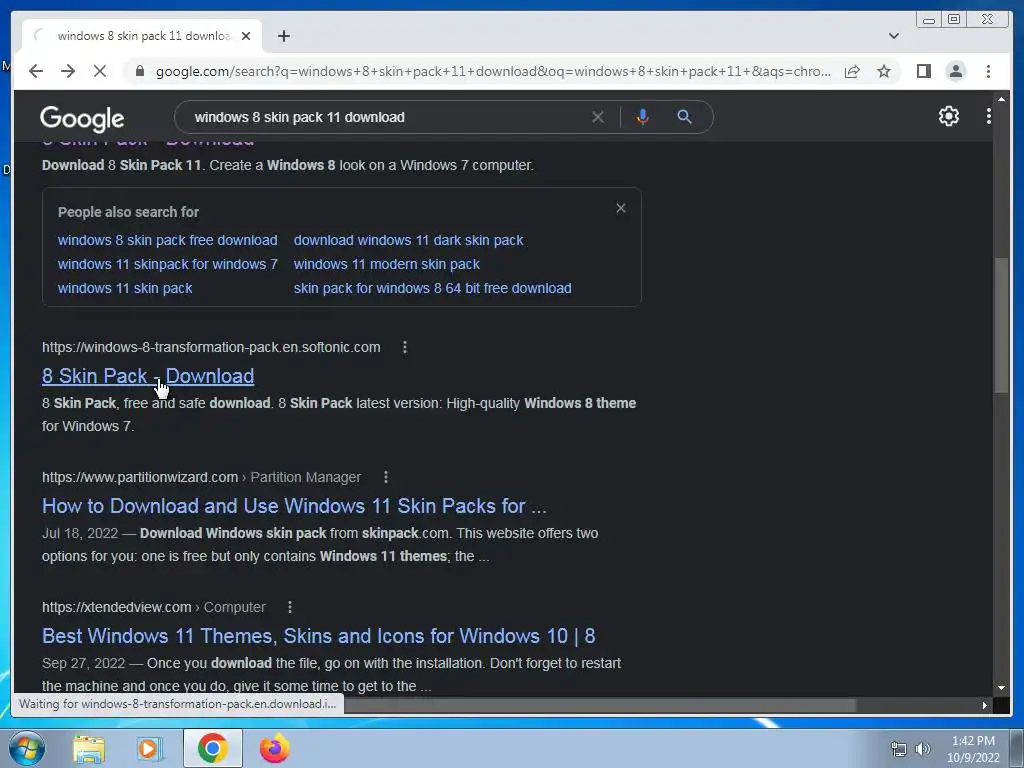This screenshot has height=768, width=1024.
Task: Open network status tray icon
Action: pos(899,749)
